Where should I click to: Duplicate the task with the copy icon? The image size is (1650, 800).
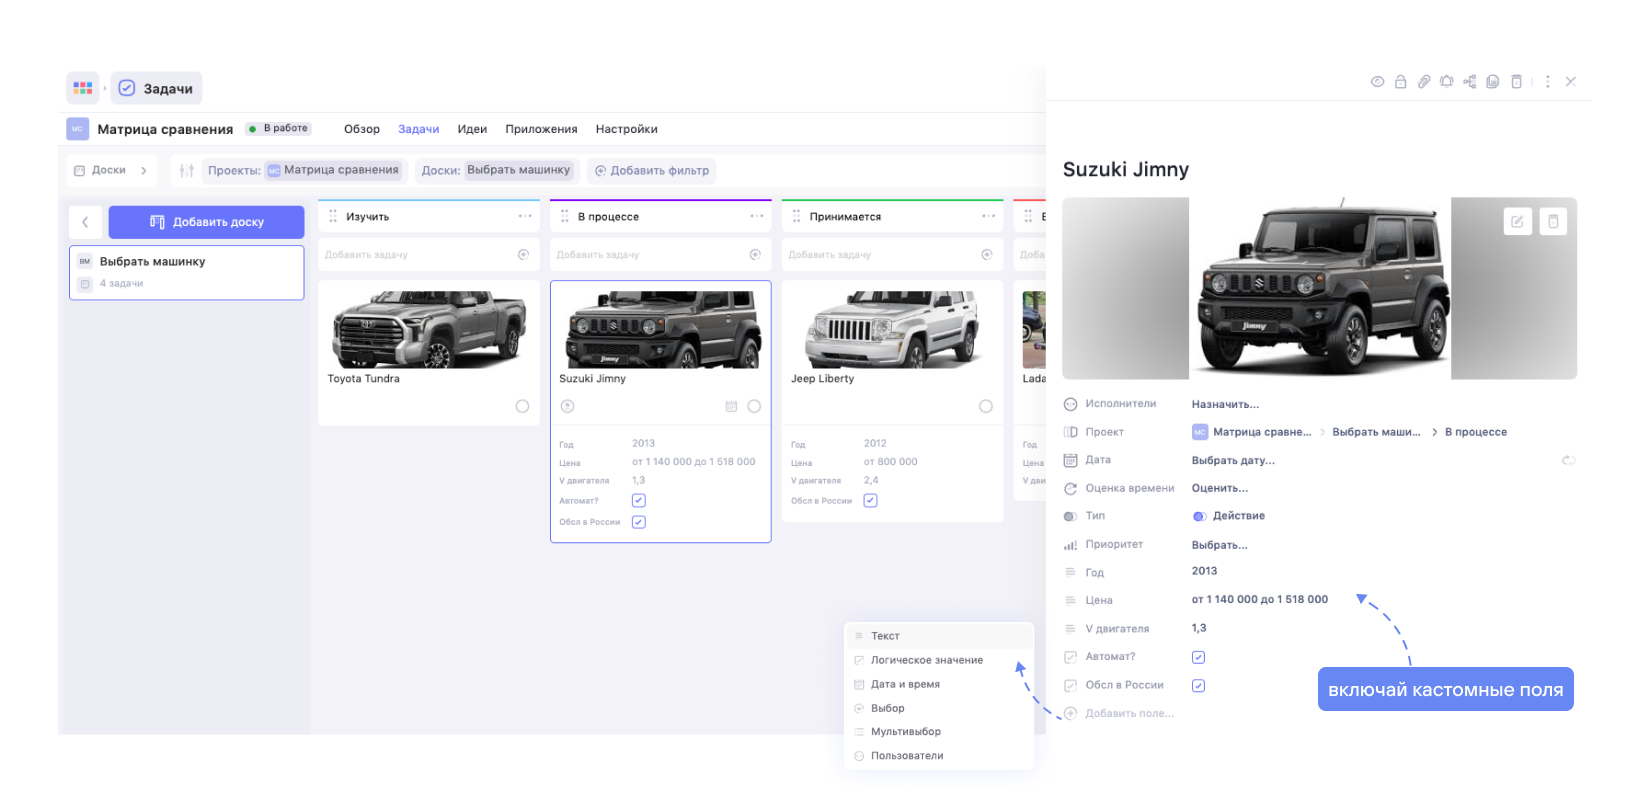click(x=1493, y=82)
